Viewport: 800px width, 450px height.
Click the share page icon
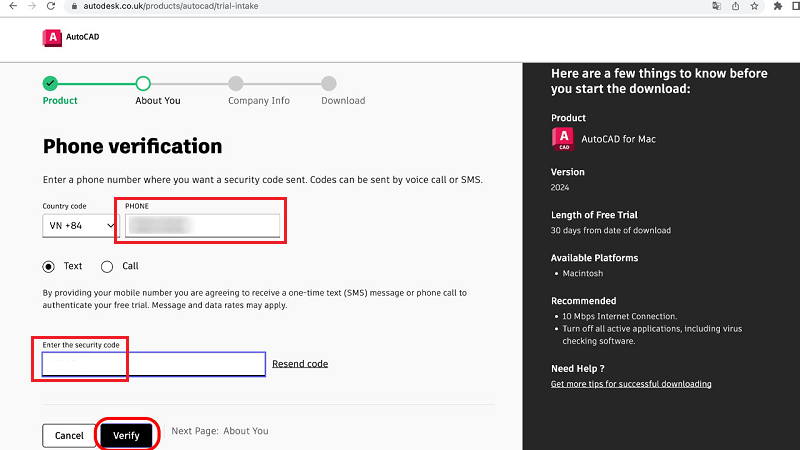[735, 6]
